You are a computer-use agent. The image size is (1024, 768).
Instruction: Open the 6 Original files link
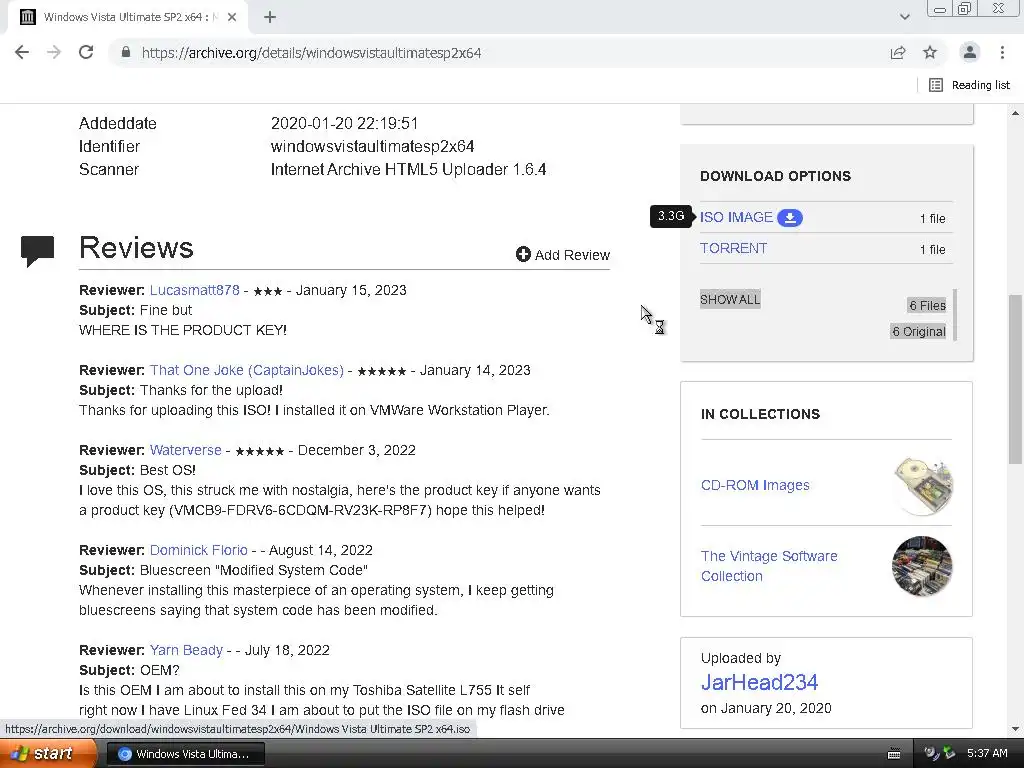(919, 332)
